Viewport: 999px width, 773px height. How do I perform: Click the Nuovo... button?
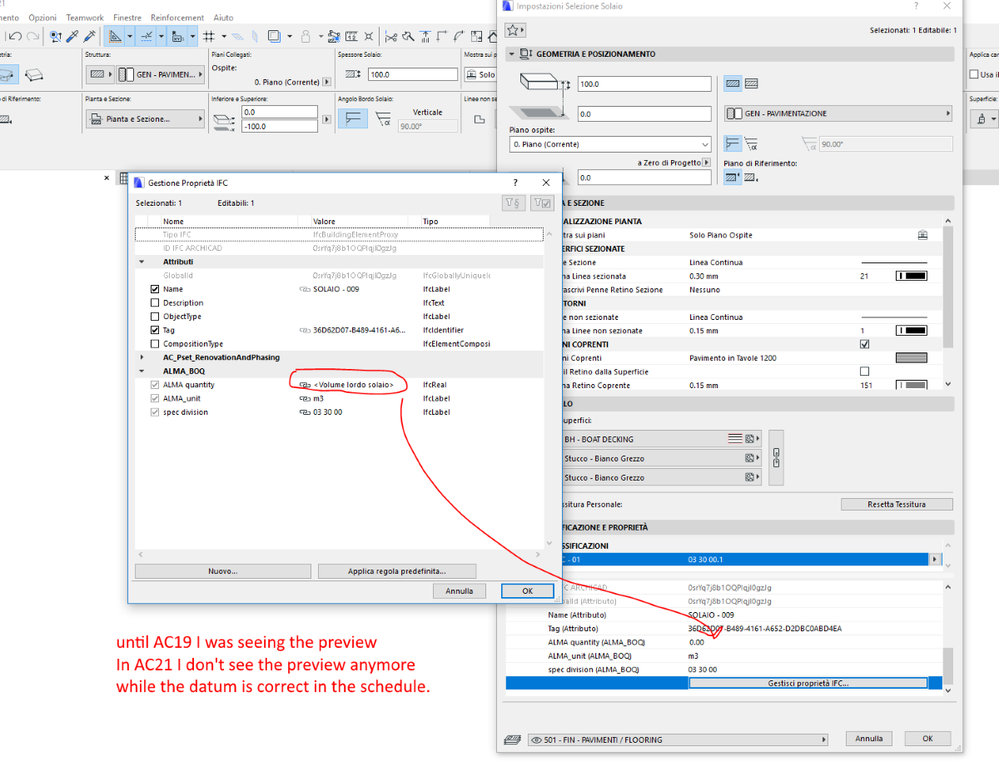[x=223, y=571]
